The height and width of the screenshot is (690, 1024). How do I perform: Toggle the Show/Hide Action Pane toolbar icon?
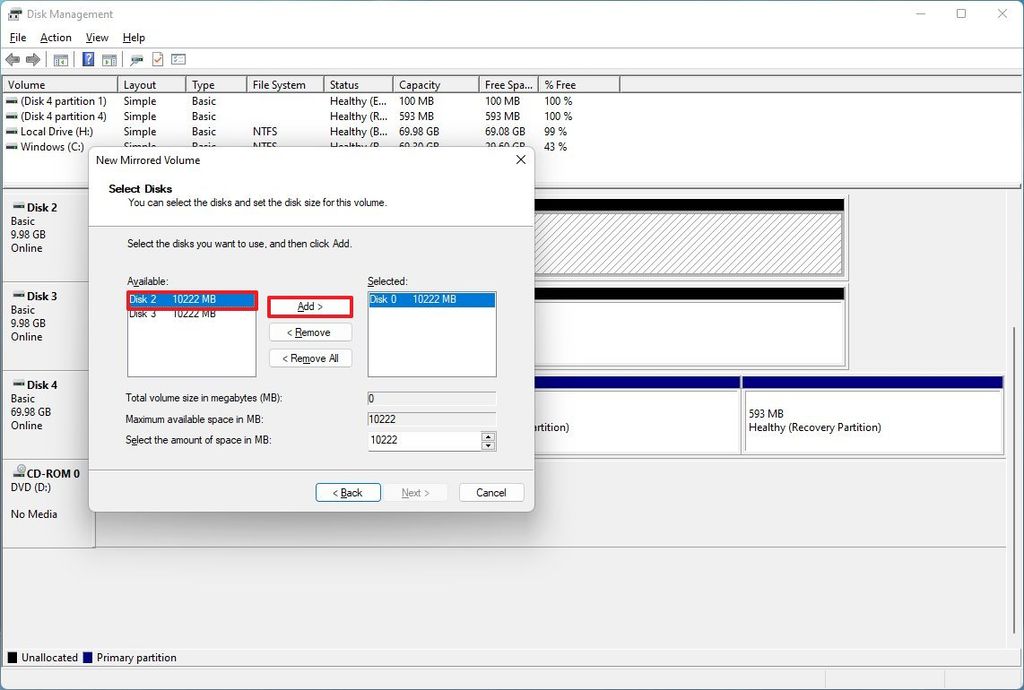(x=110, y=59)
